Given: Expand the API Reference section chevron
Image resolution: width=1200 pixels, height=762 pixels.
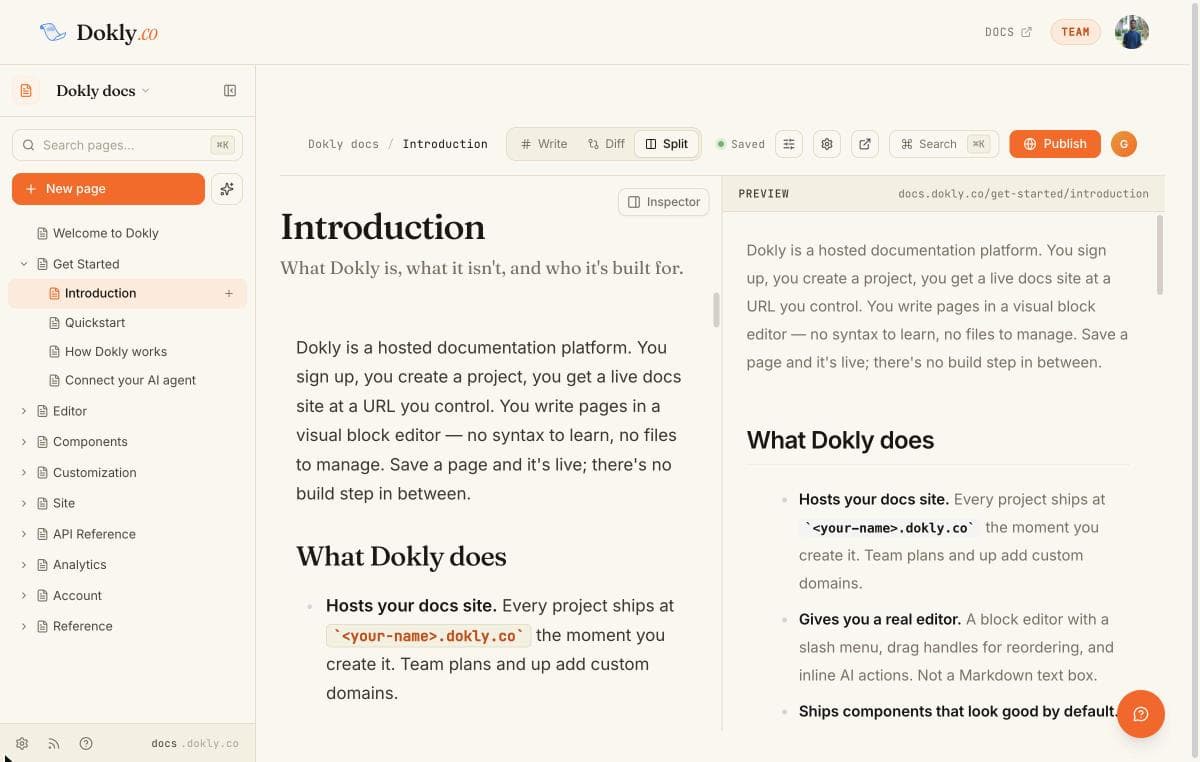Looking at the screenshot, I should (24, 534).
